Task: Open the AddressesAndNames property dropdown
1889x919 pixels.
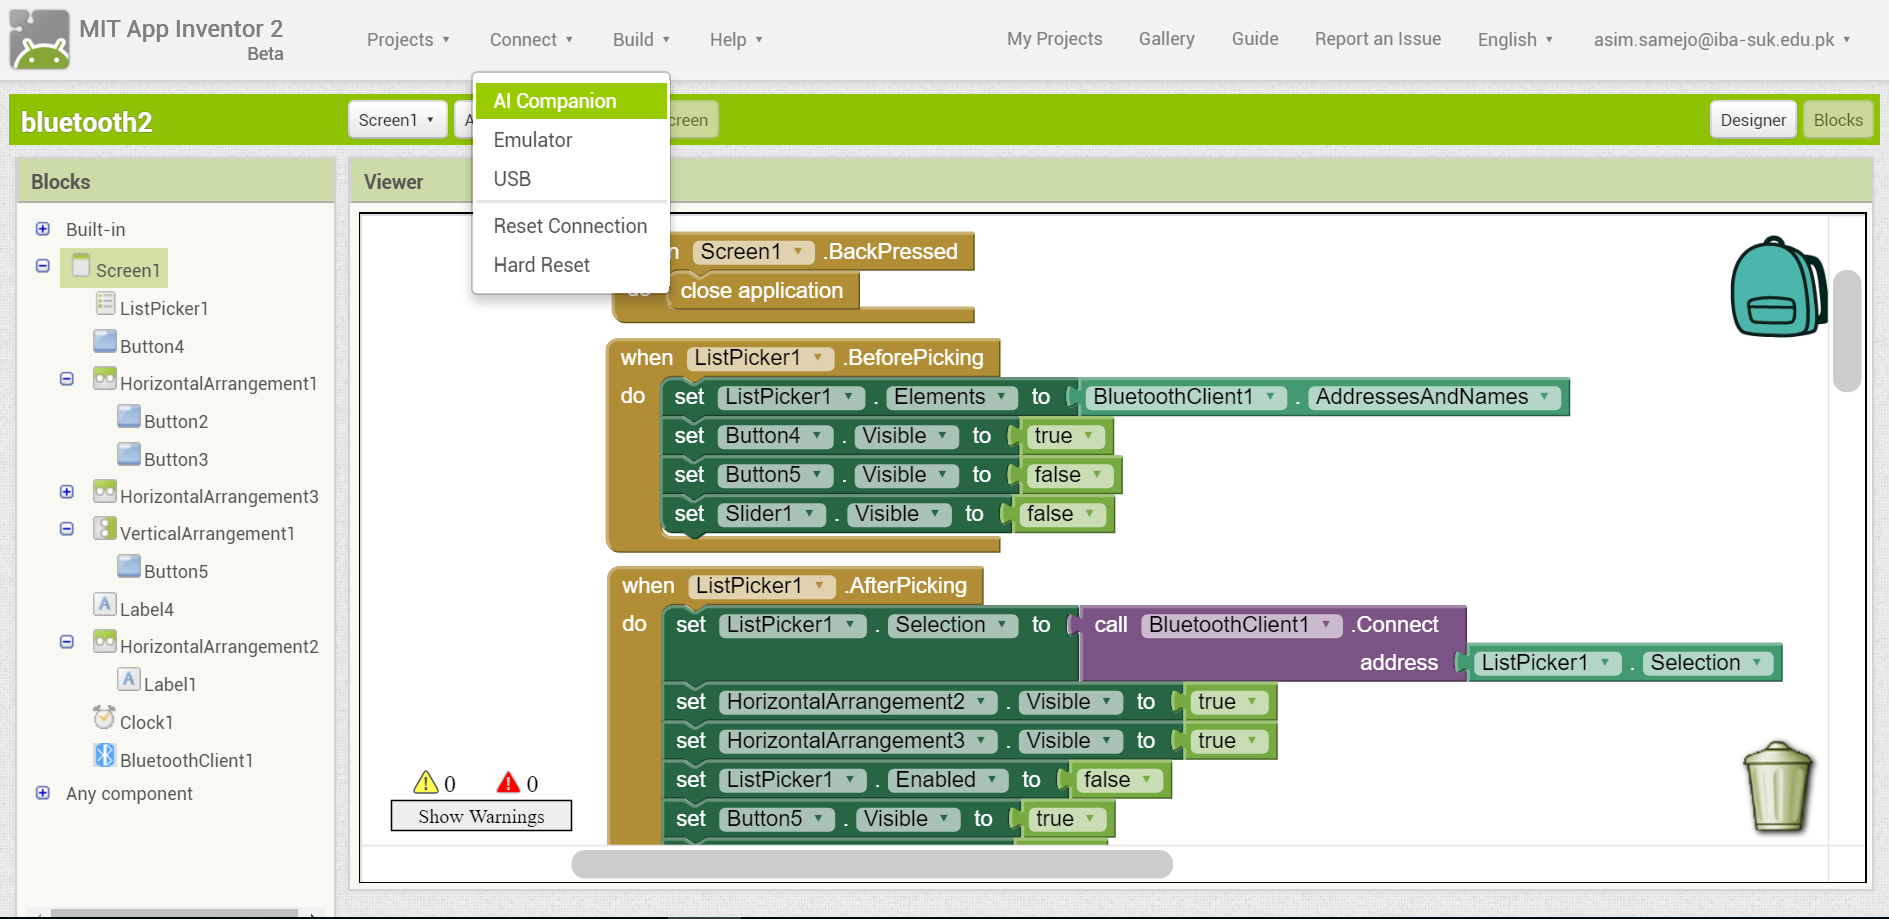Action: click(x=1435, y=397)
